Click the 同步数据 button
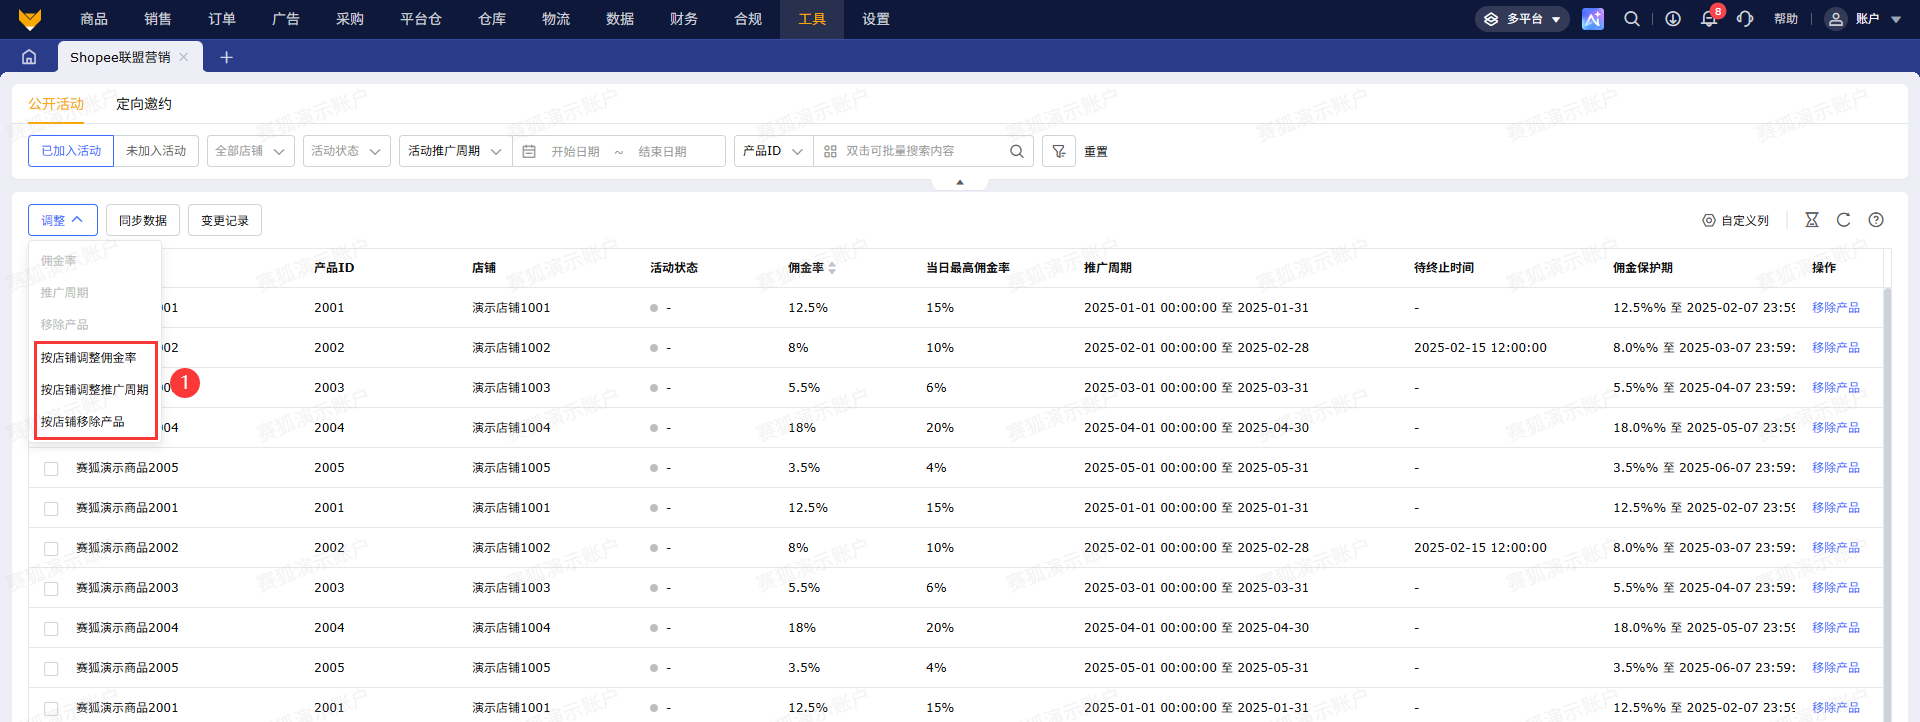The width and height of the screenshot is (1920, 722). point(143,220)
